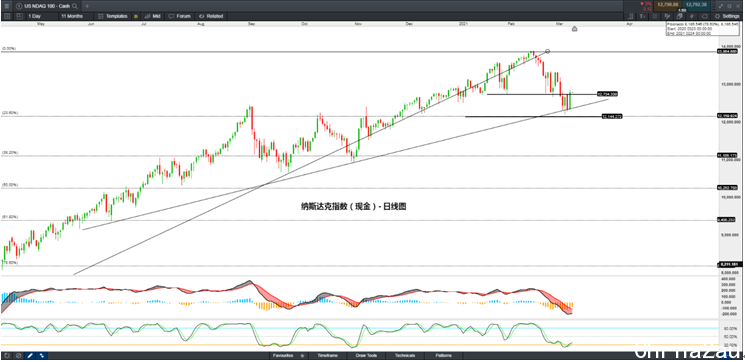Click the Favourites star icon
Viewport: 745px width, 362px height.
point(302,355)
